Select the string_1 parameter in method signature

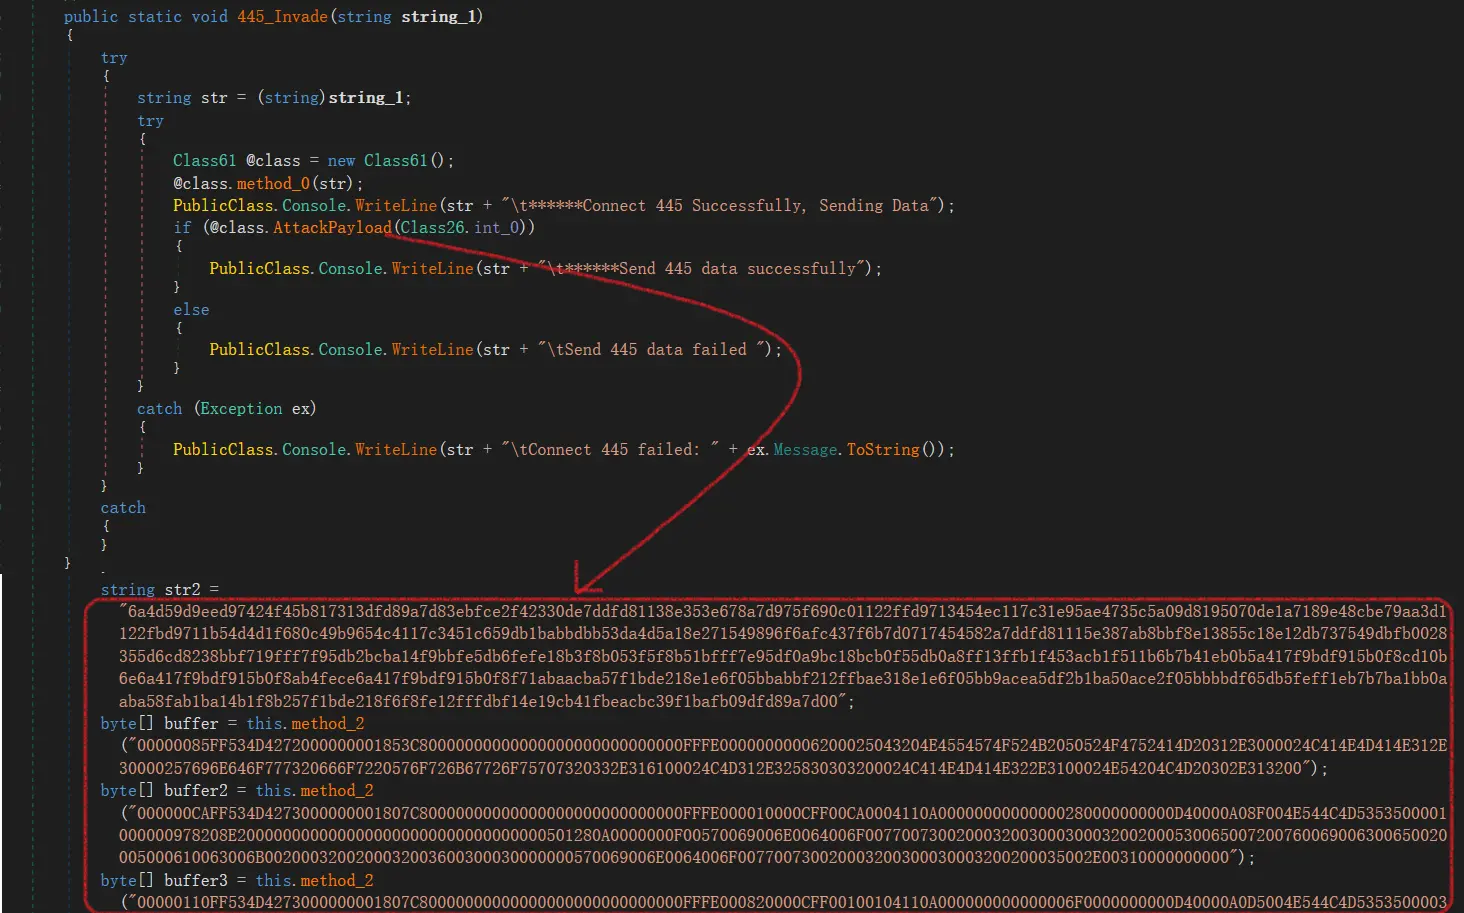point(438,17)
